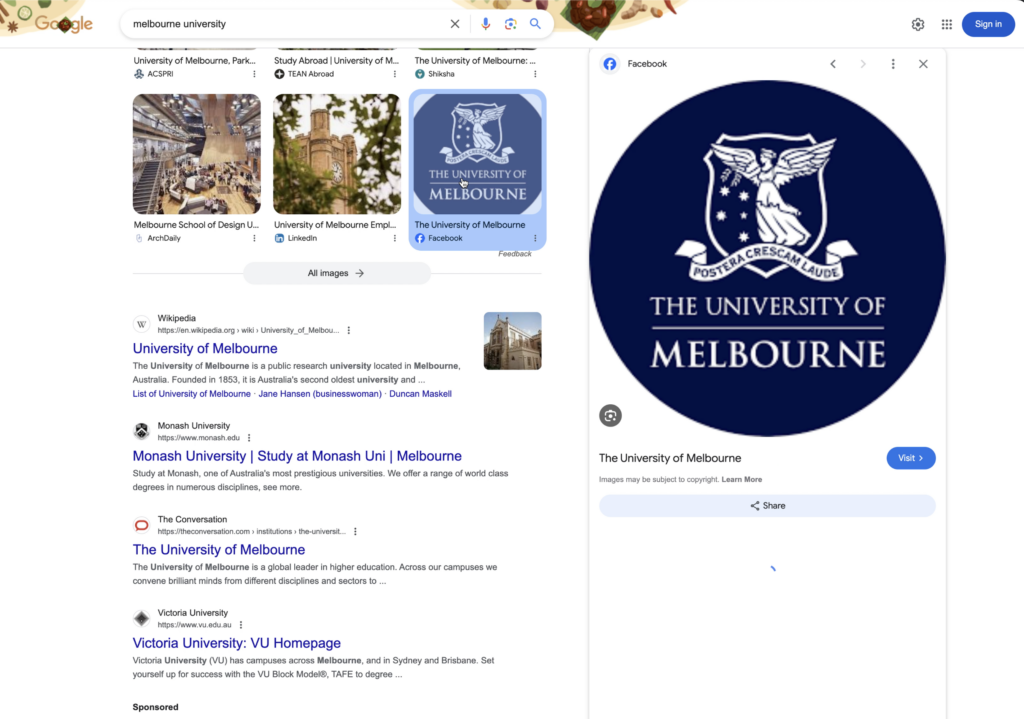Go to previous image in preview panel
Viewport: 1024px width, 719px height.
[833, 64]
